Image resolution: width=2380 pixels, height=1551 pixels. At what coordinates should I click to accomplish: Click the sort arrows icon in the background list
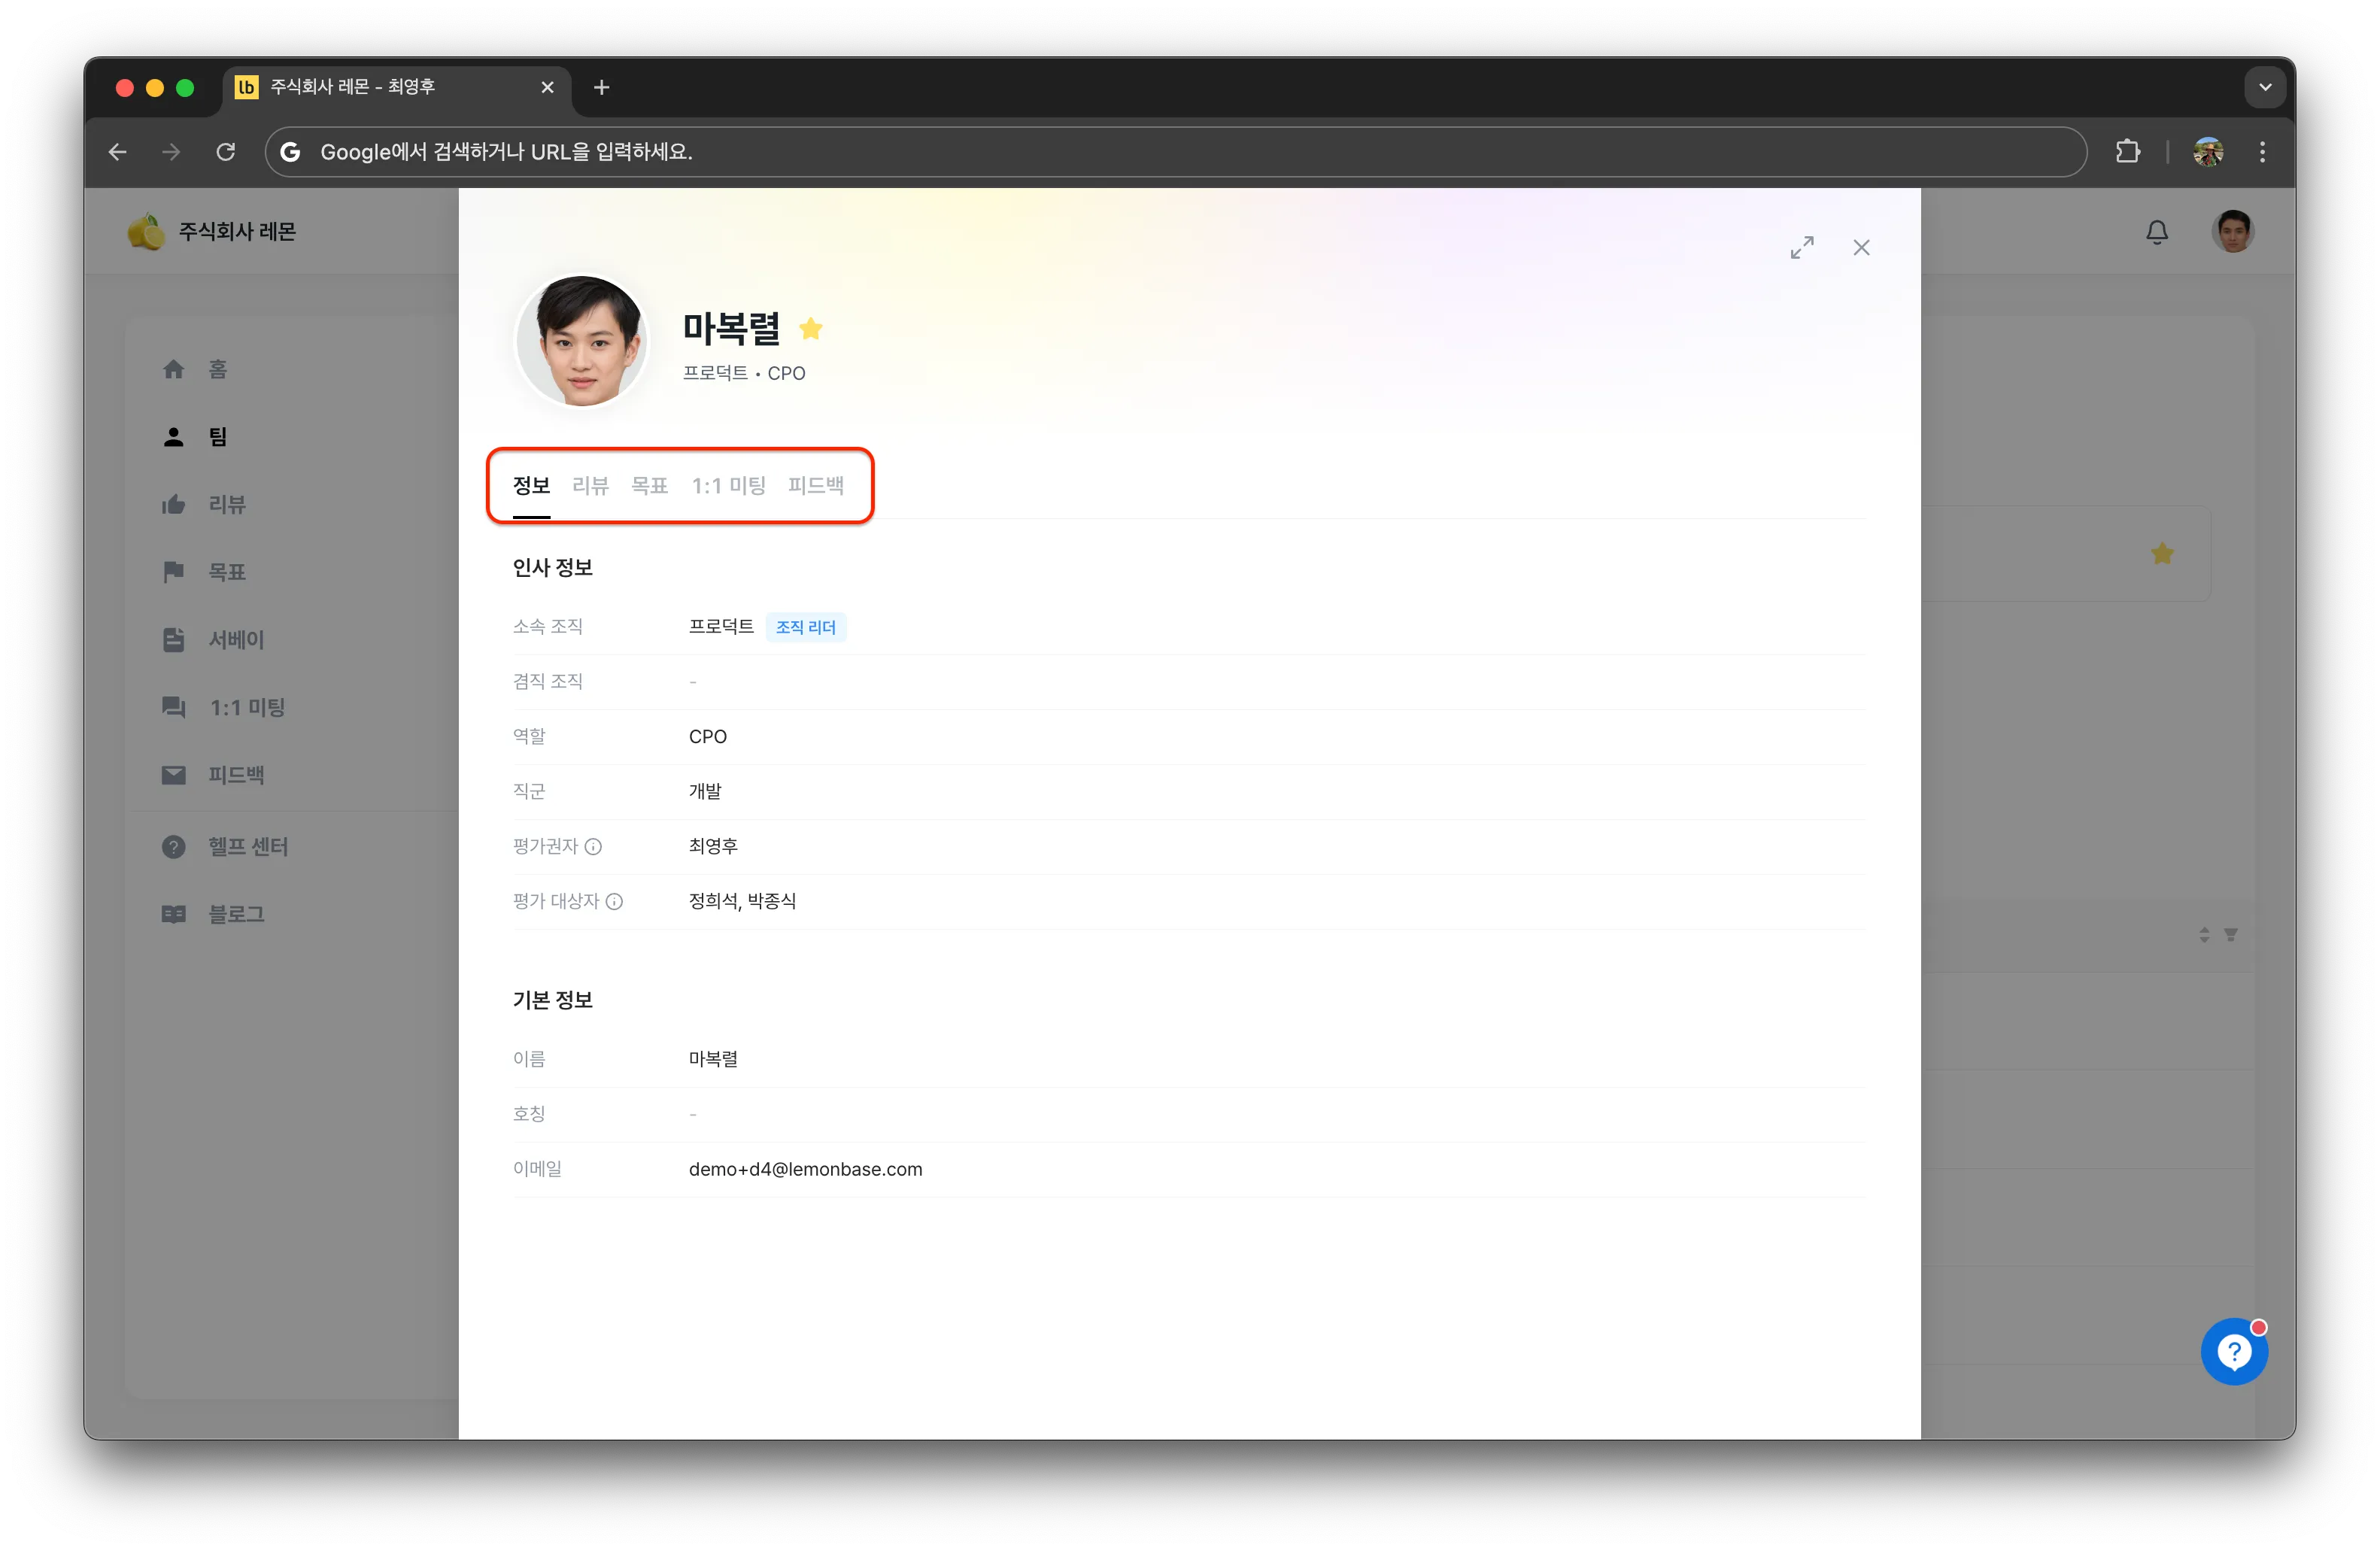click(x=2204, y=934)
